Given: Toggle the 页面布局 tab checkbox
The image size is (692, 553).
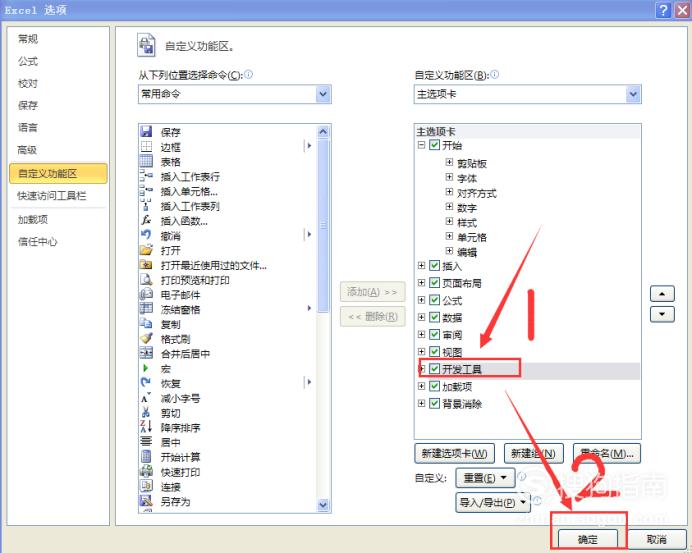Looking at the screenshot, I should (434, 282).
